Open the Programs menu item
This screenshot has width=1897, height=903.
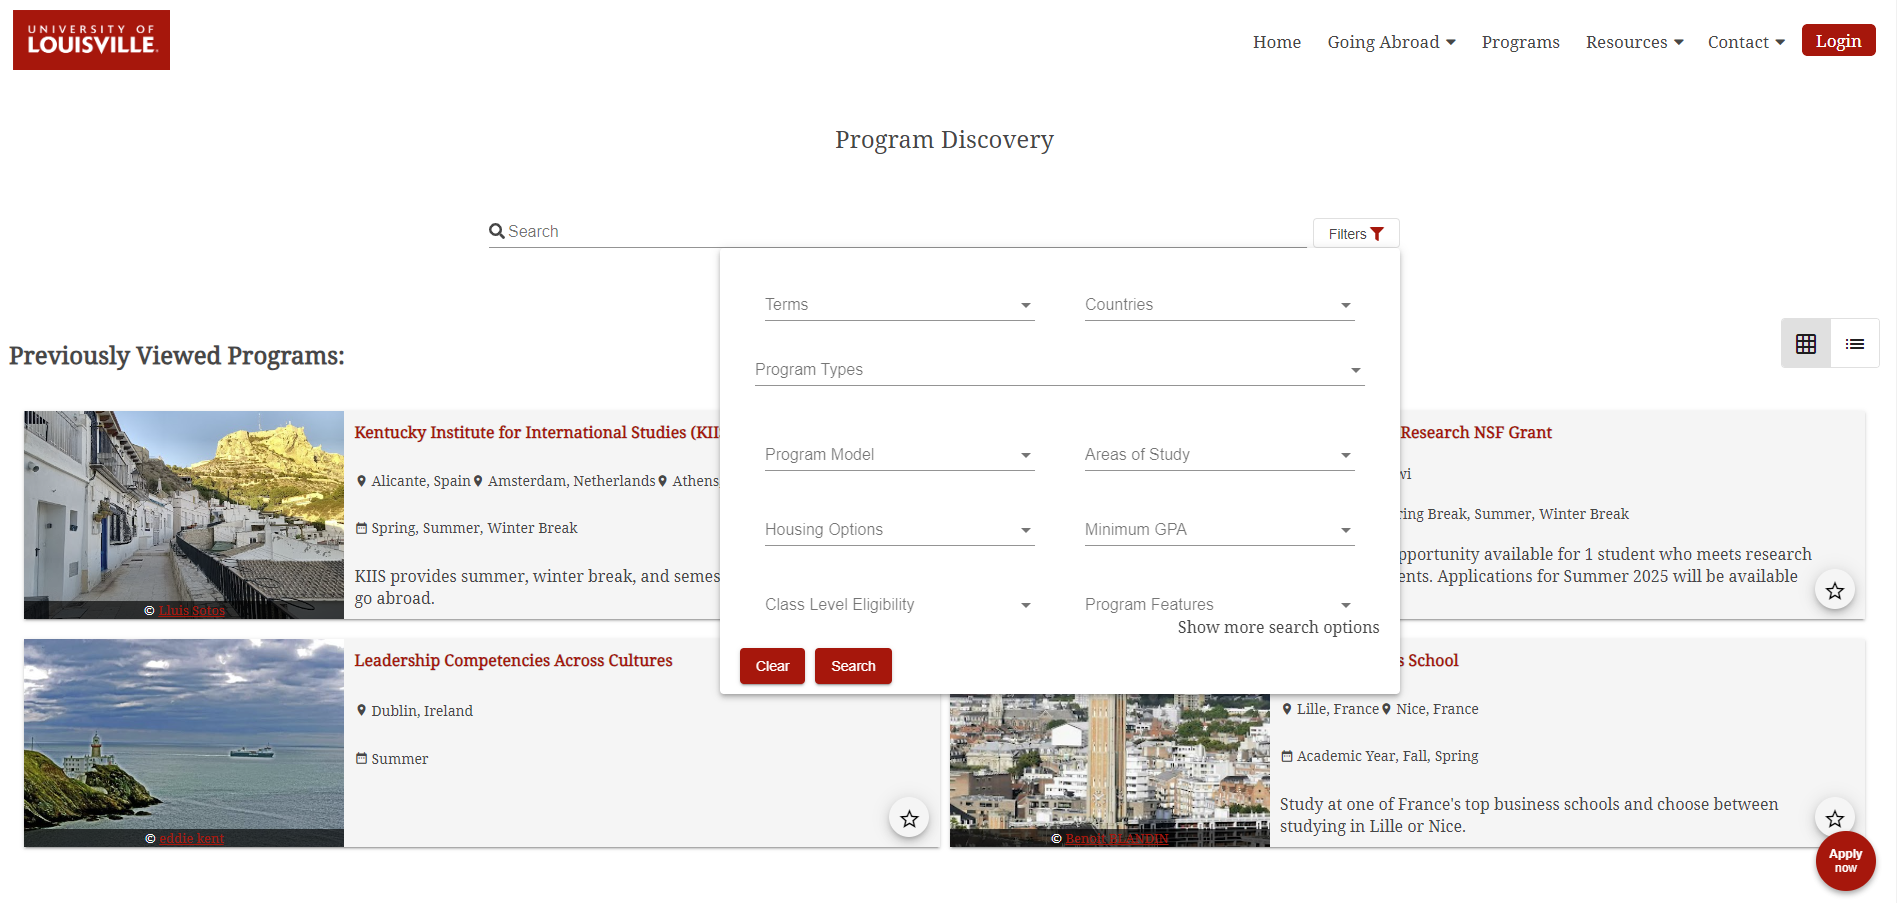tap(1520, 42)
